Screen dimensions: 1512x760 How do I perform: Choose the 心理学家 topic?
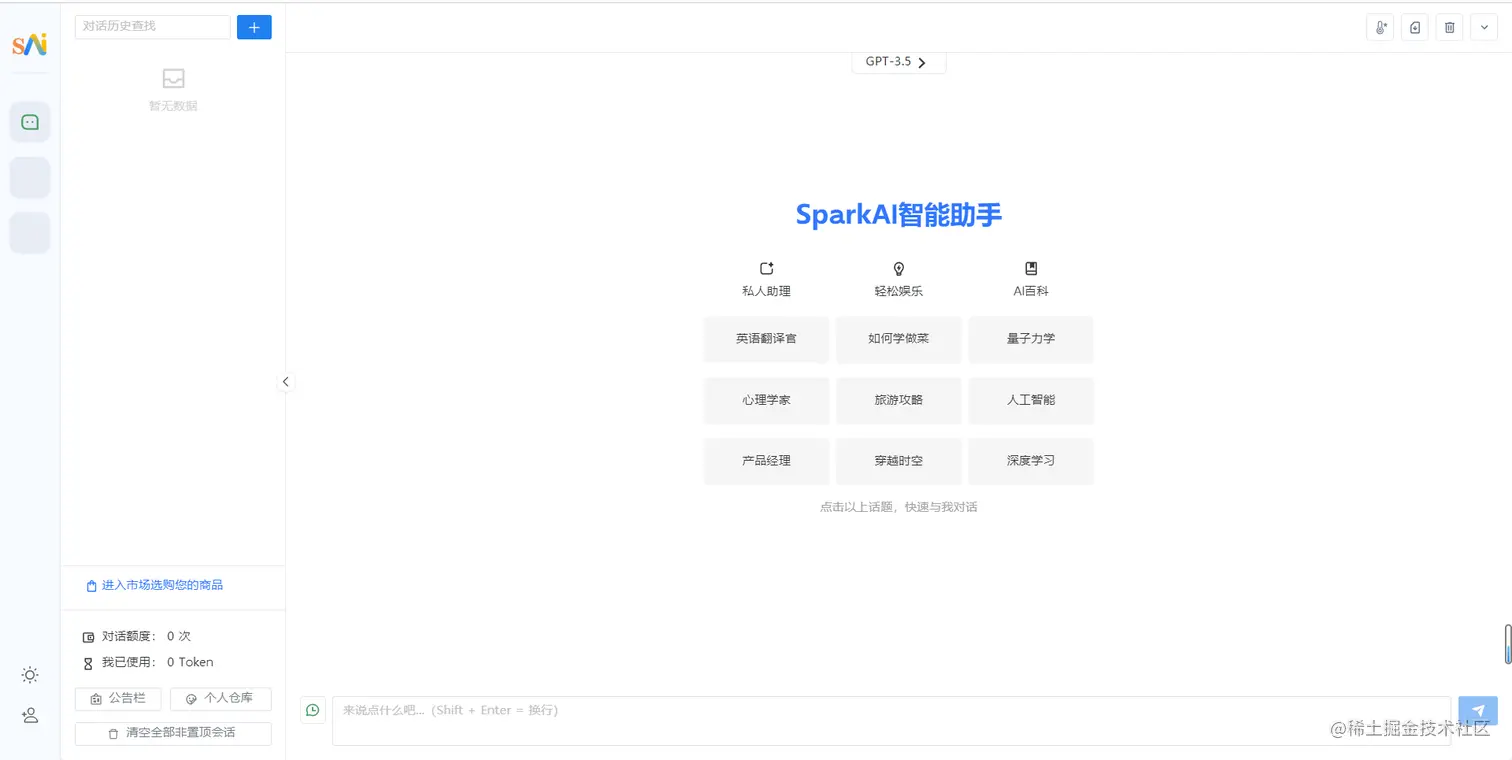pyautogui.click(x=766, y=400)
